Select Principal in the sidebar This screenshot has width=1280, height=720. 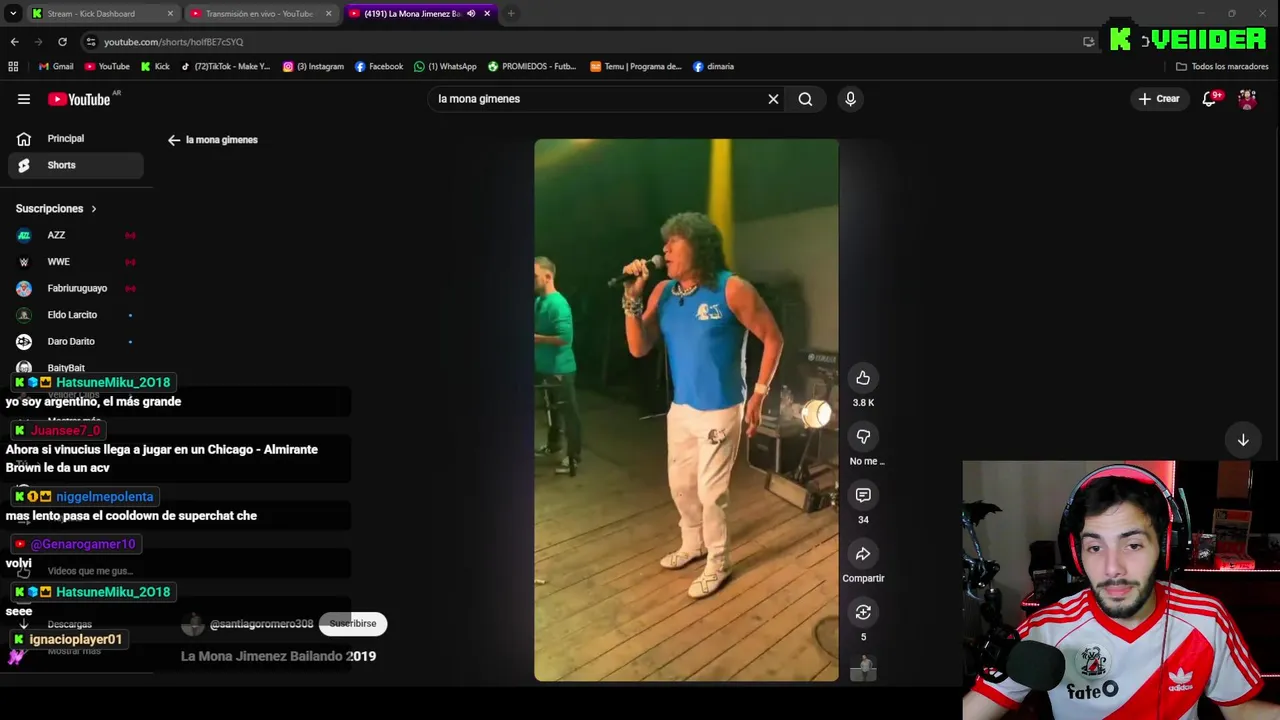[76, 139]
